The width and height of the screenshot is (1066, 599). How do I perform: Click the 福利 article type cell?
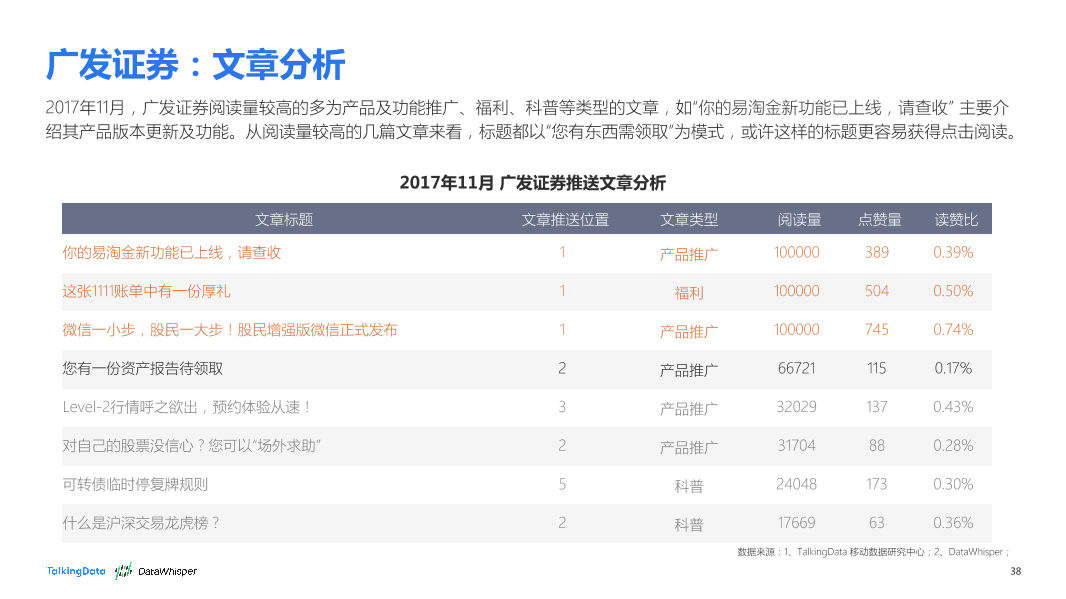coord(689,293)
